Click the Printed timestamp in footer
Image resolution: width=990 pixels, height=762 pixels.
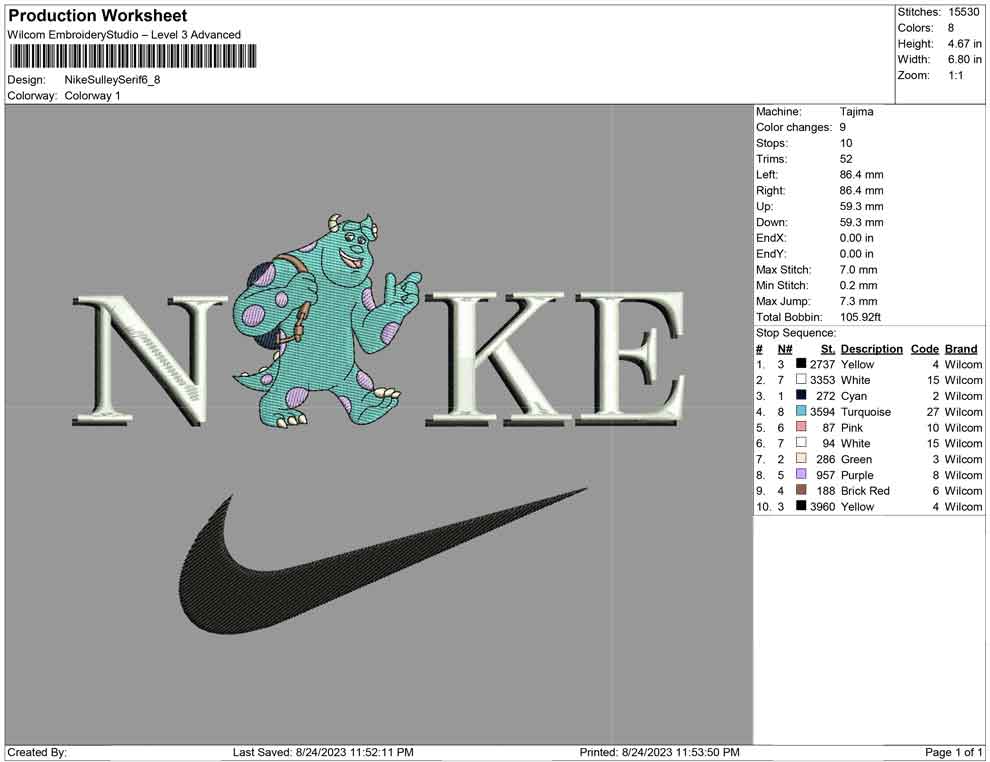(x=659, y=752)
